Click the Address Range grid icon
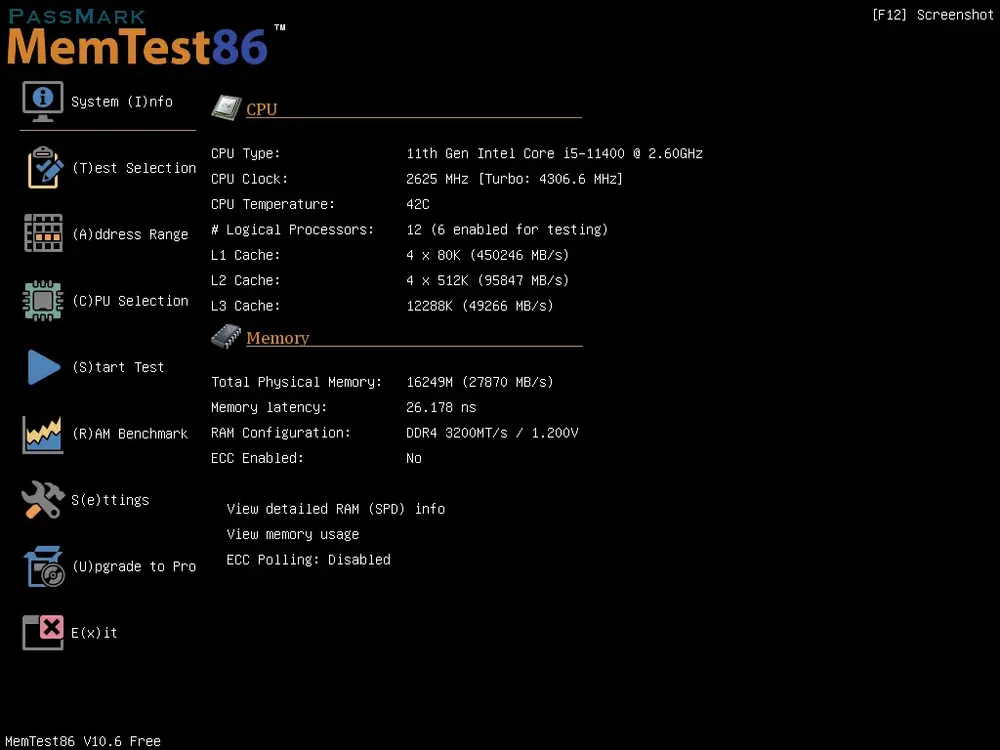Image resolution: width=1000 pixels, height=750 pixels. tap(43, 233)
